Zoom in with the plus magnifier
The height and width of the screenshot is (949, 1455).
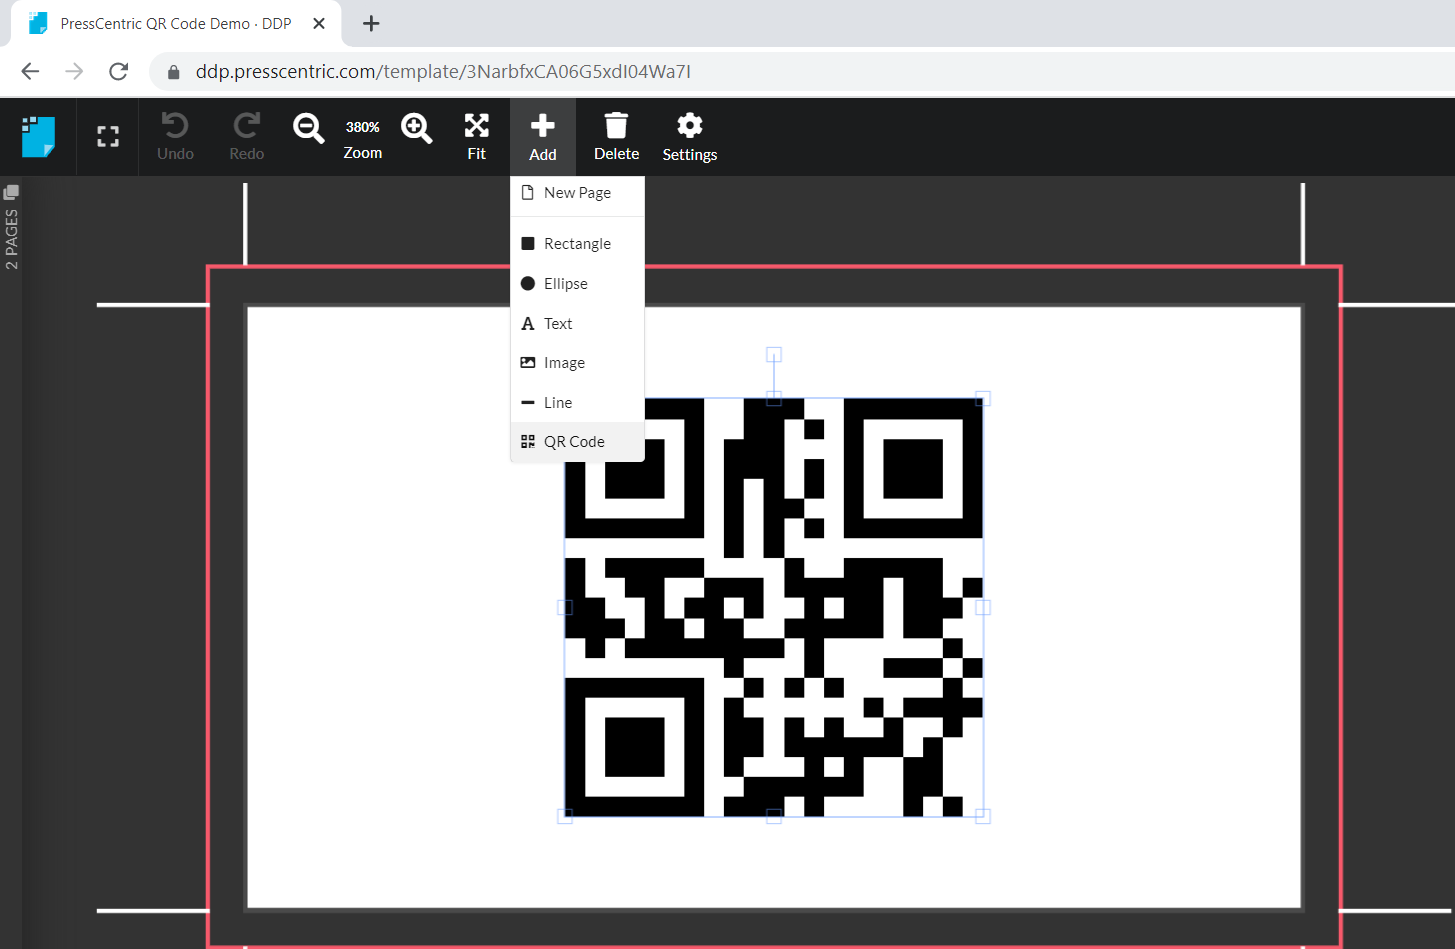coord(416,128)
